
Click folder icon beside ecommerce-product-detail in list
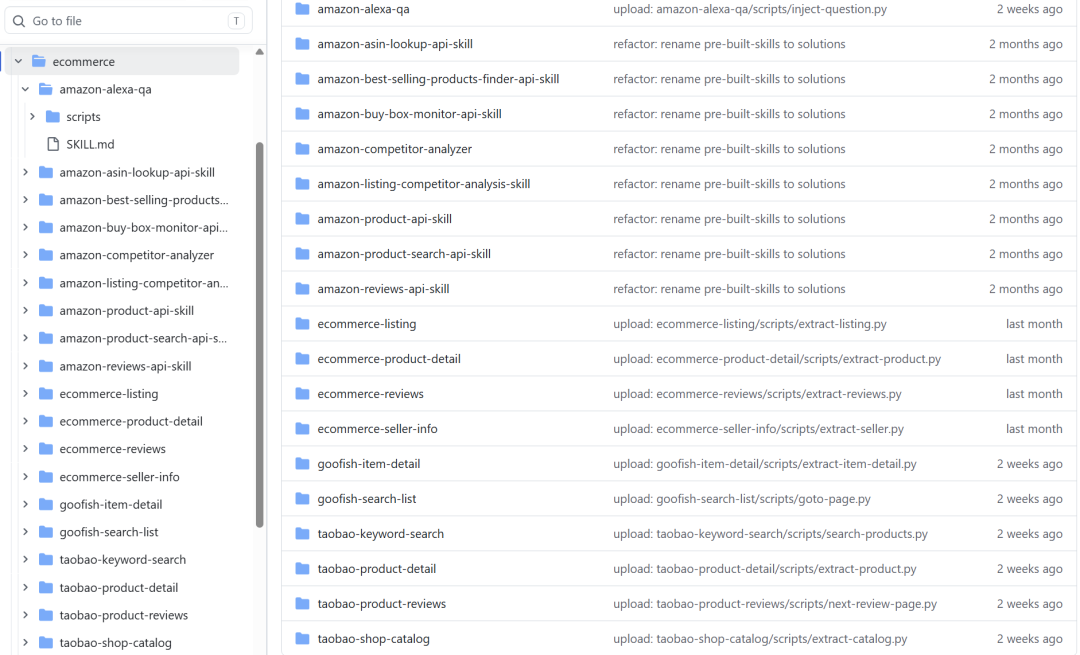302,359
